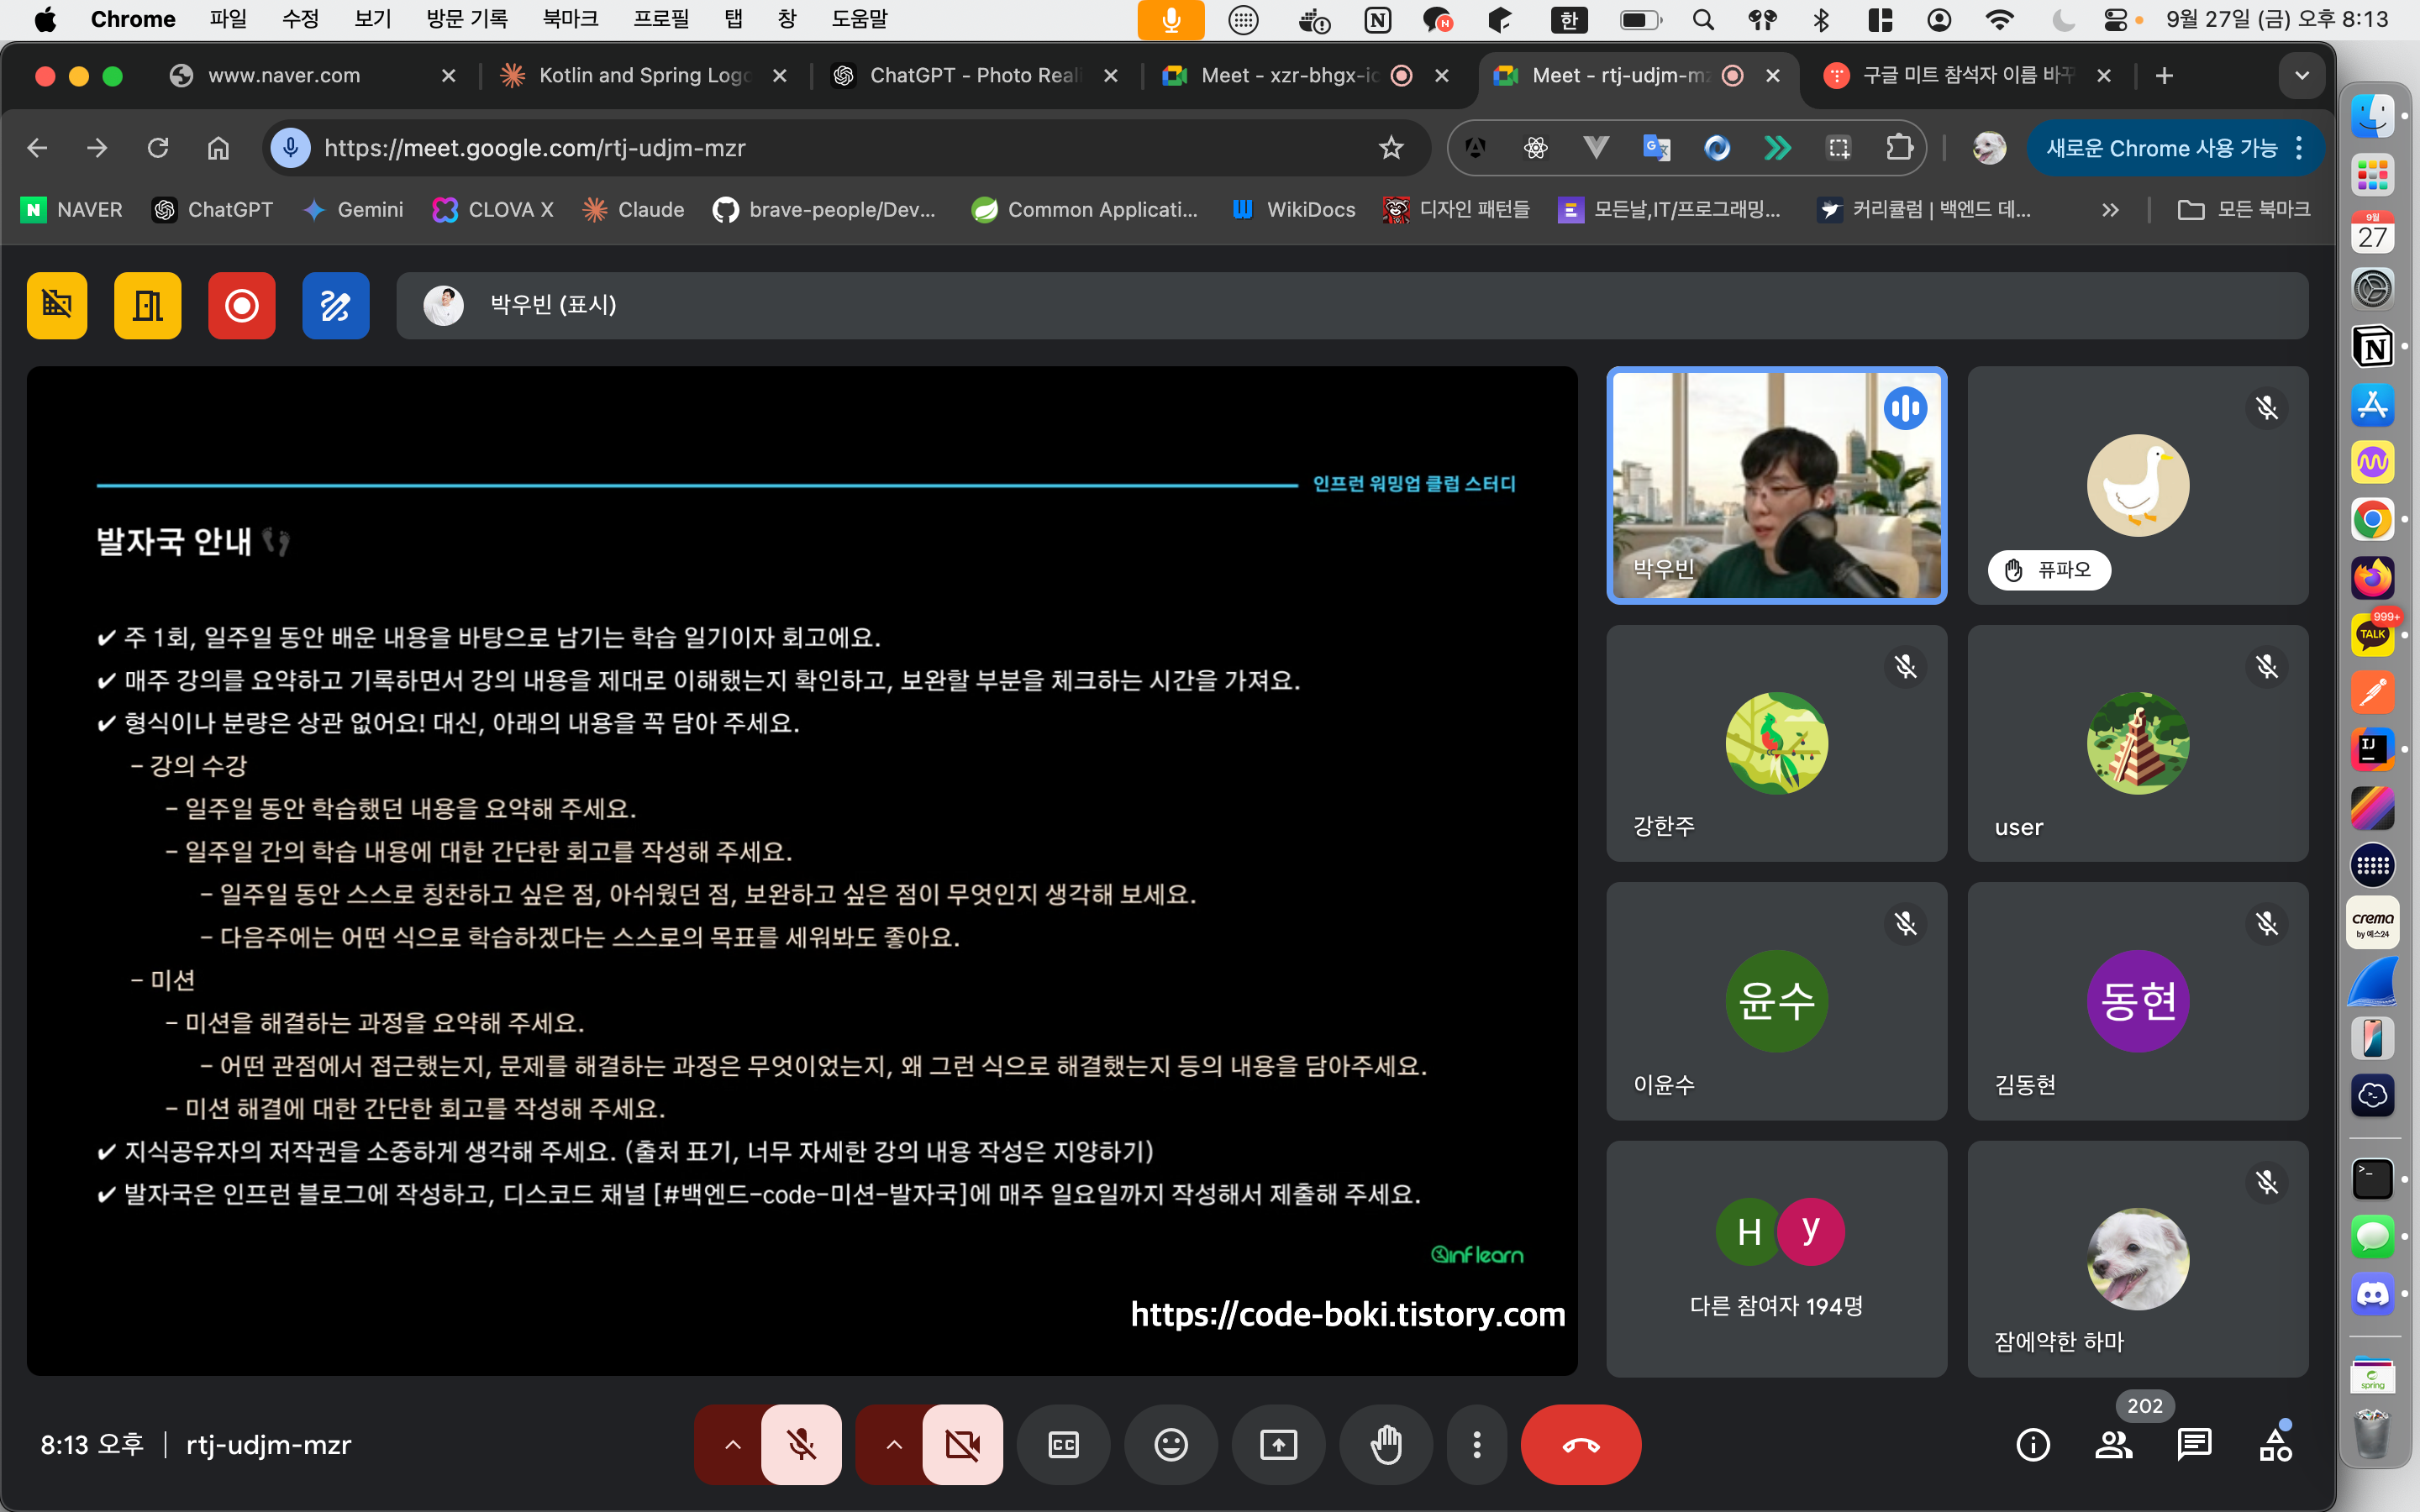This screenshot has width=2420, height=1512.
Task: Expand the microphone audio settings arrow
Action: click(x=732, y=1444)
